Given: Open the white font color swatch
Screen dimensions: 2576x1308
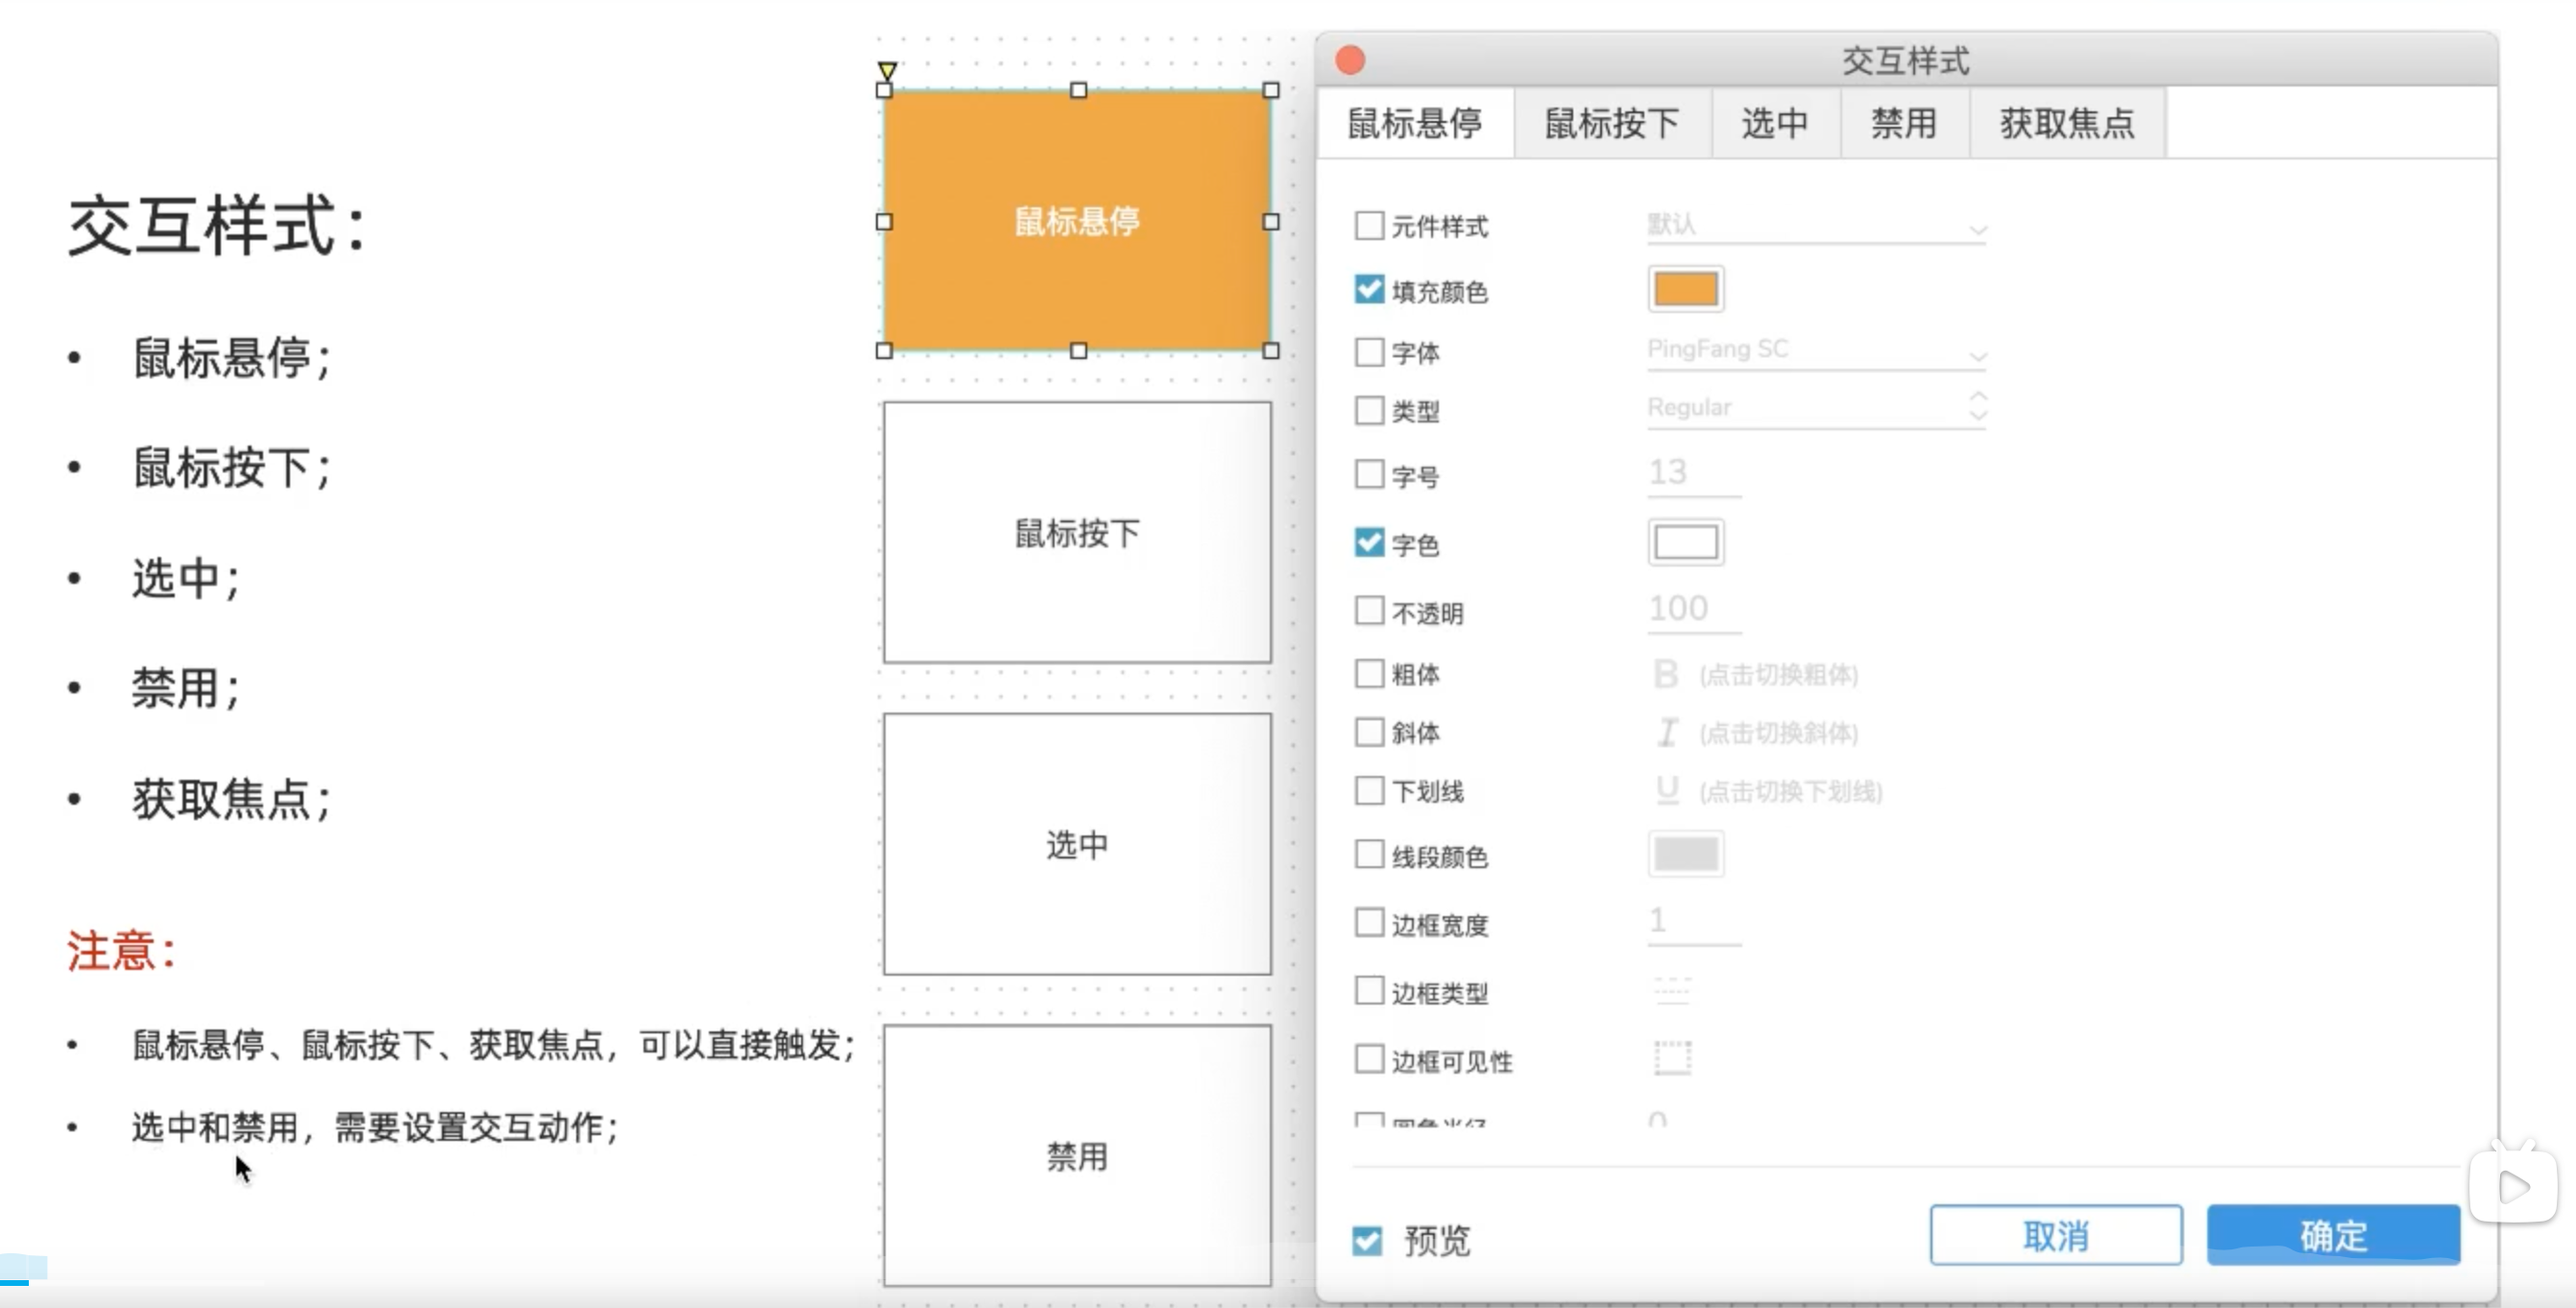Looking at the screenshot, I should [1686, 542].
